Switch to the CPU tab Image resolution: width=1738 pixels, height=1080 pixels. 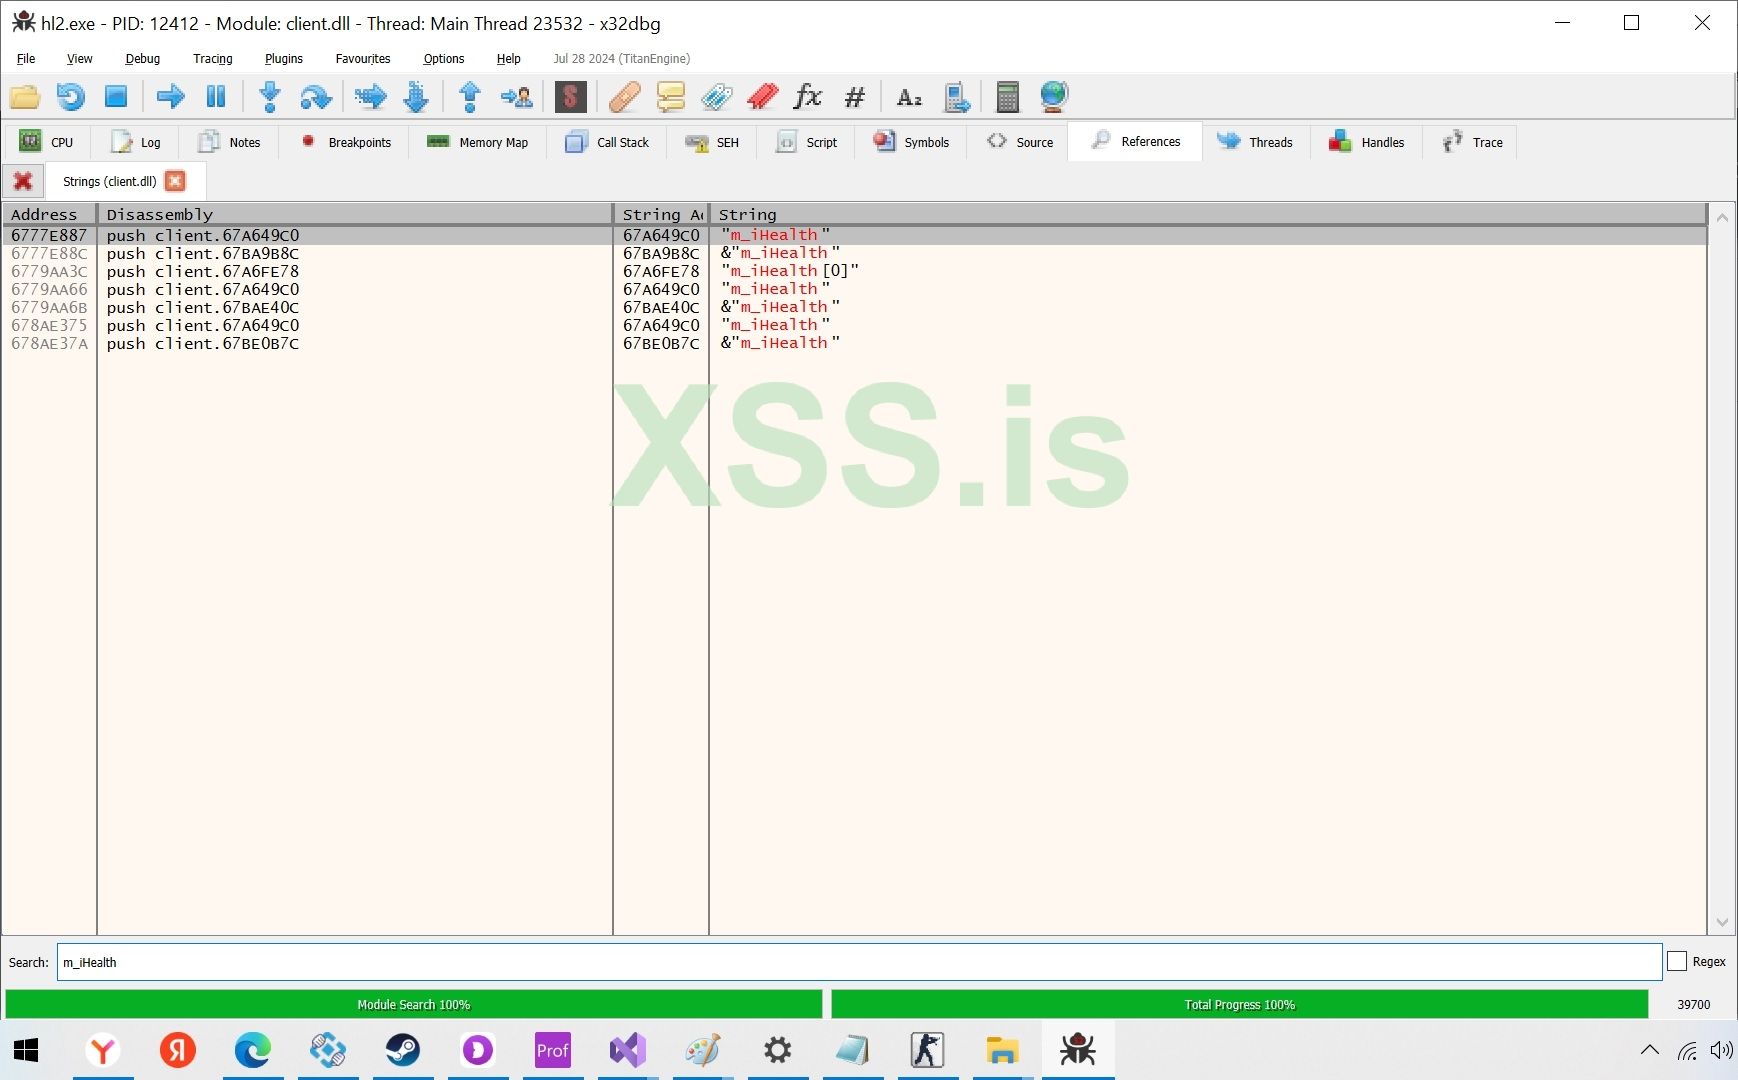tap(47, 142)
